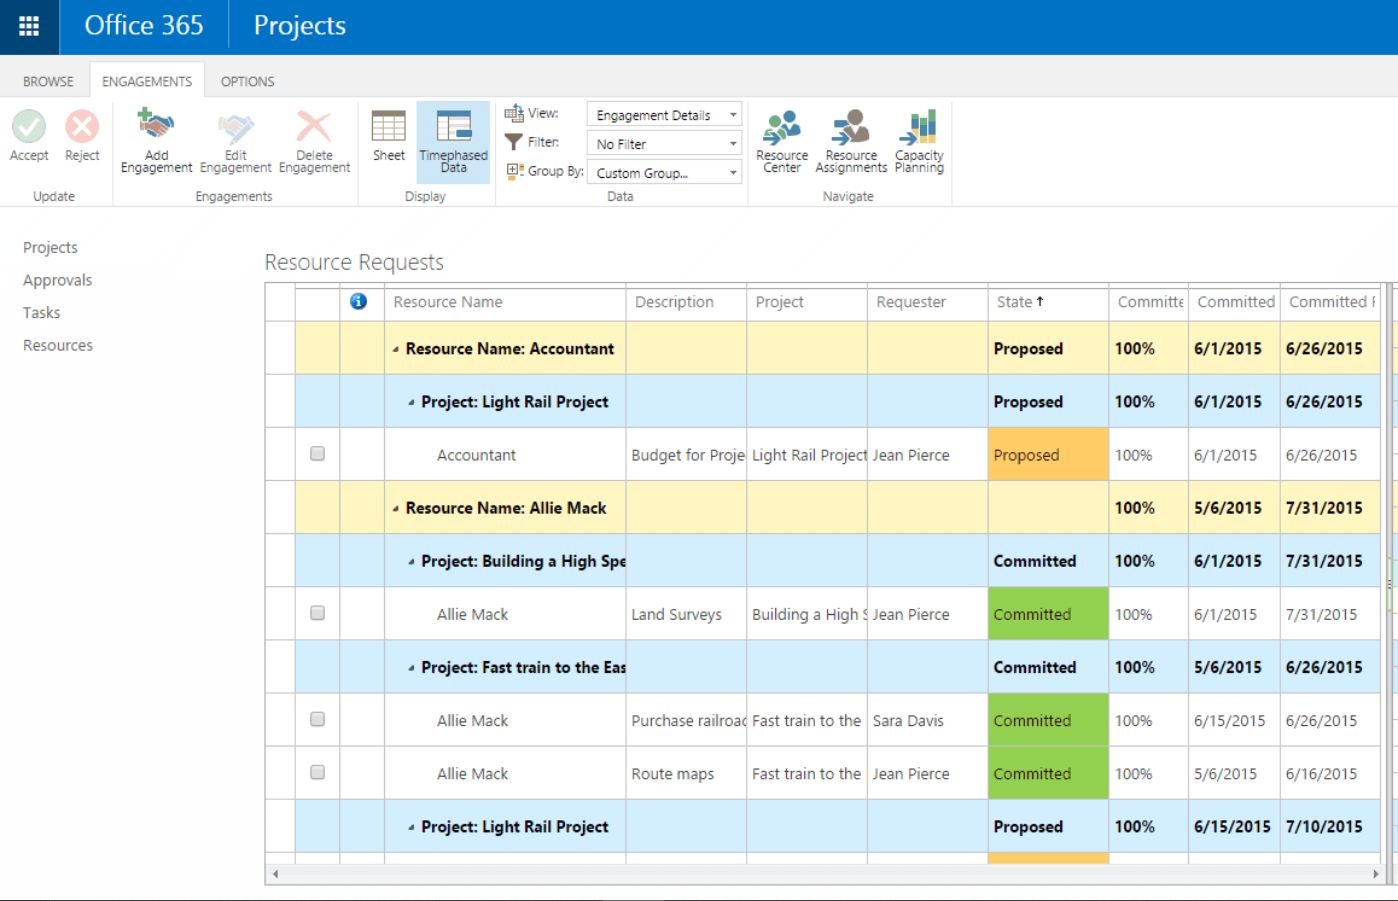The height and width of the screenshot is (901, 1398).
Task: Select the Land Surveys Allie Mack row checkbox
Action: click(317, 613)
